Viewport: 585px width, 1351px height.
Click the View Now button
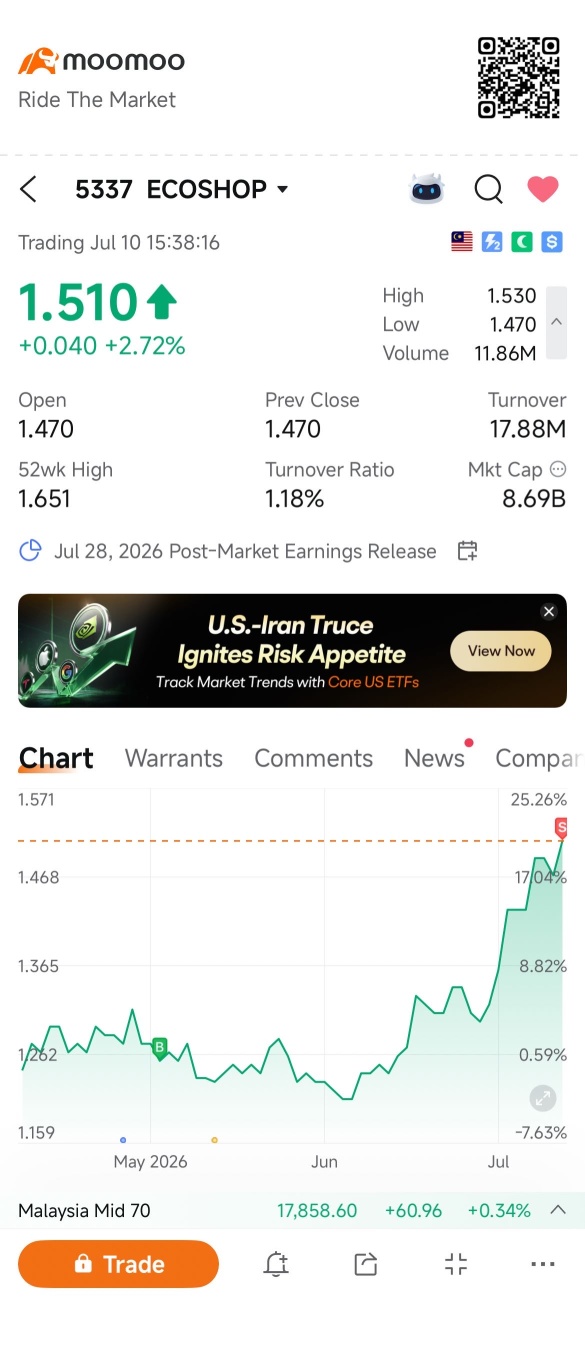pyautogui.click(x=501, y=651)
